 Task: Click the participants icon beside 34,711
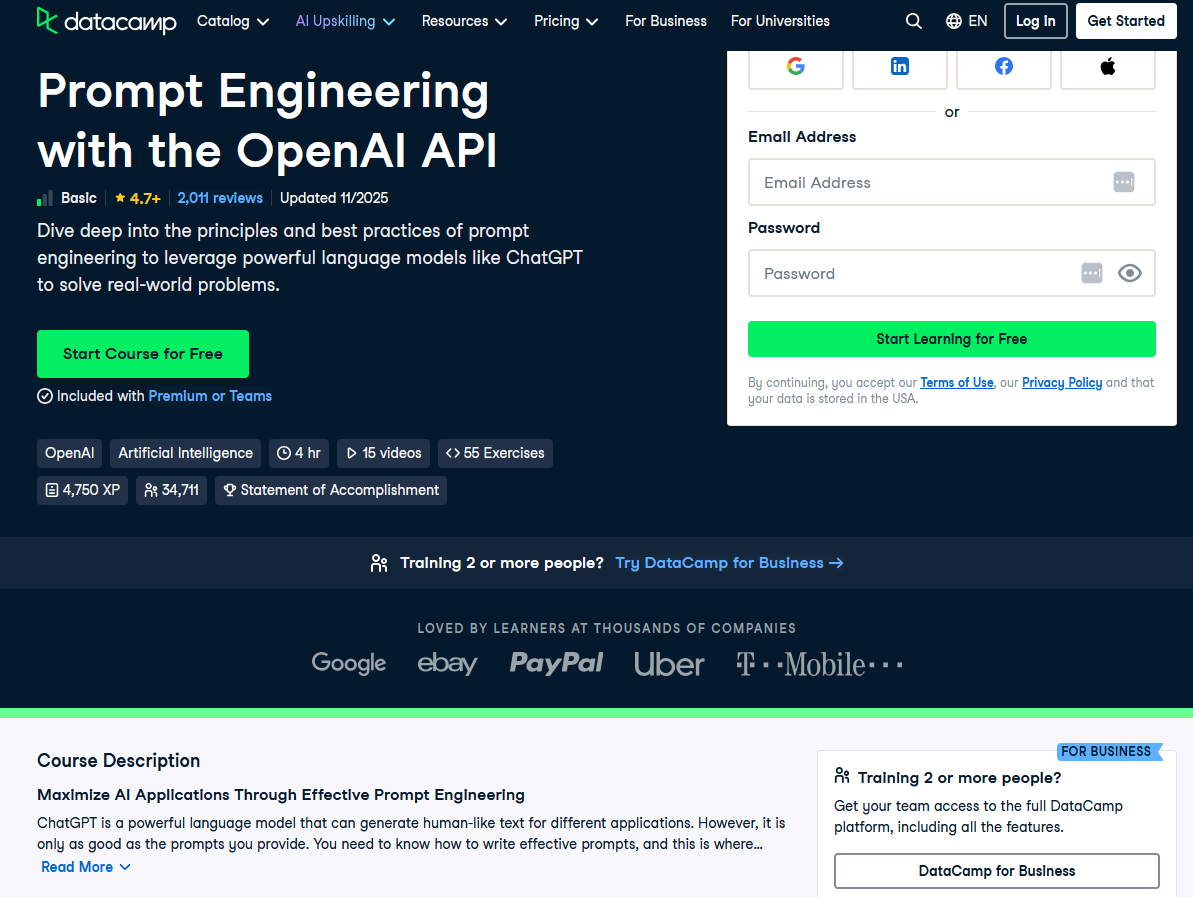[151, 491]
